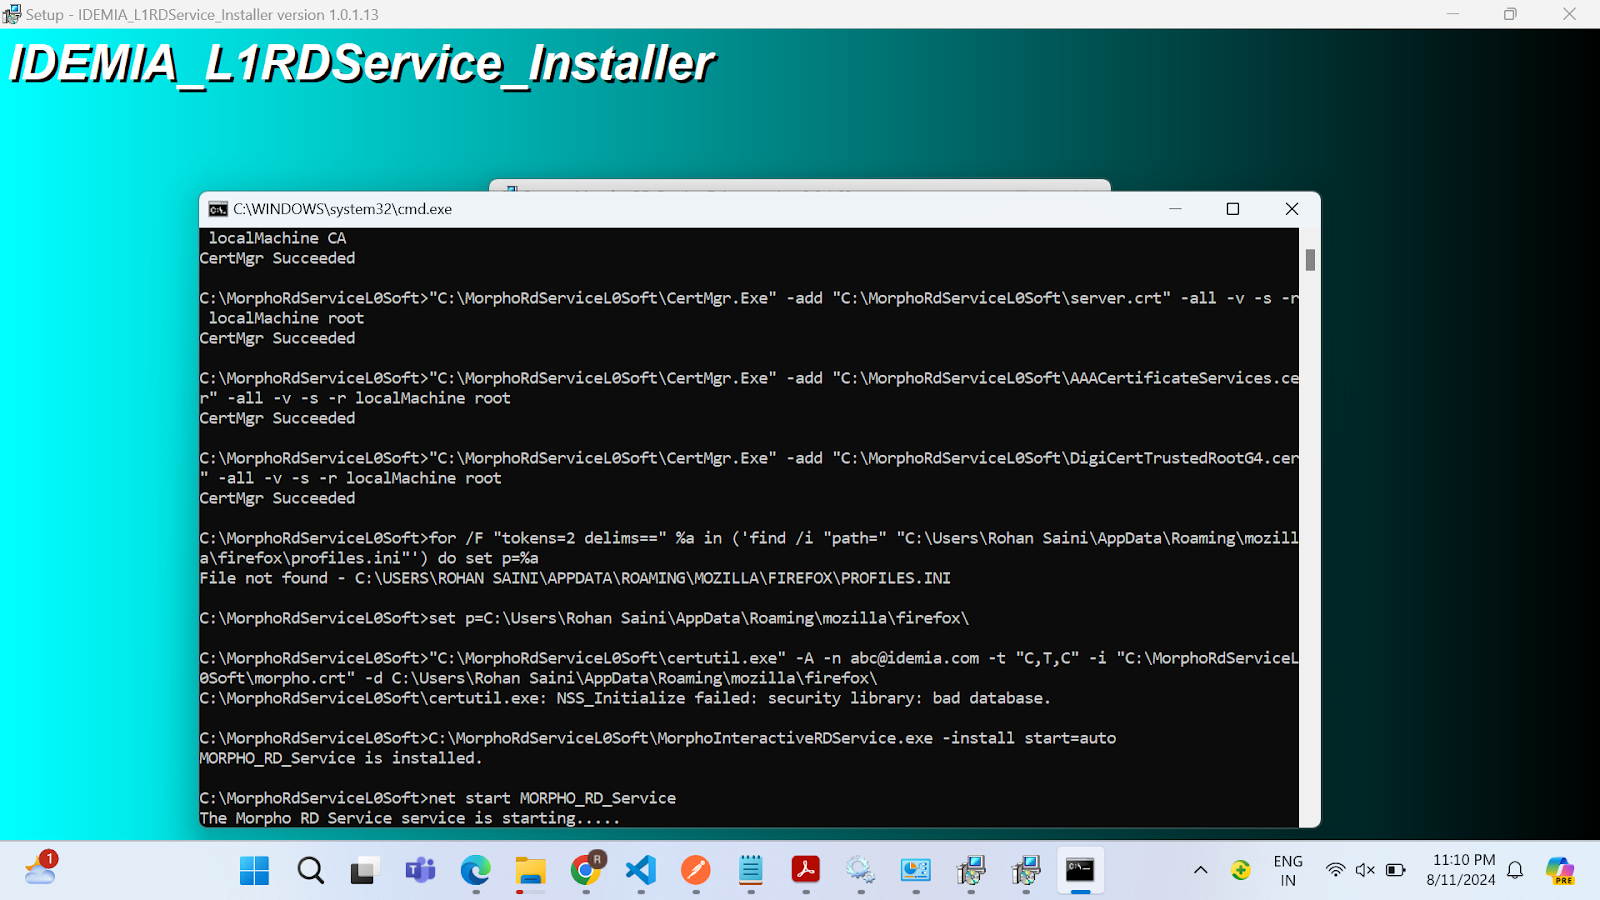Switch to Notepad on the taskbar
This screenshot has width=1600, height=900.
[751, 871]
